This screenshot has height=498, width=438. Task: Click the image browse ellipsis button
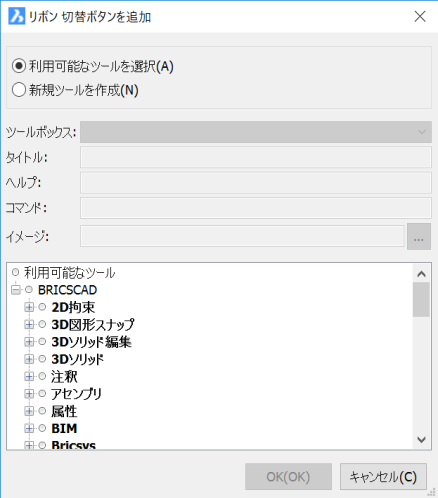[x=419, y=237]
